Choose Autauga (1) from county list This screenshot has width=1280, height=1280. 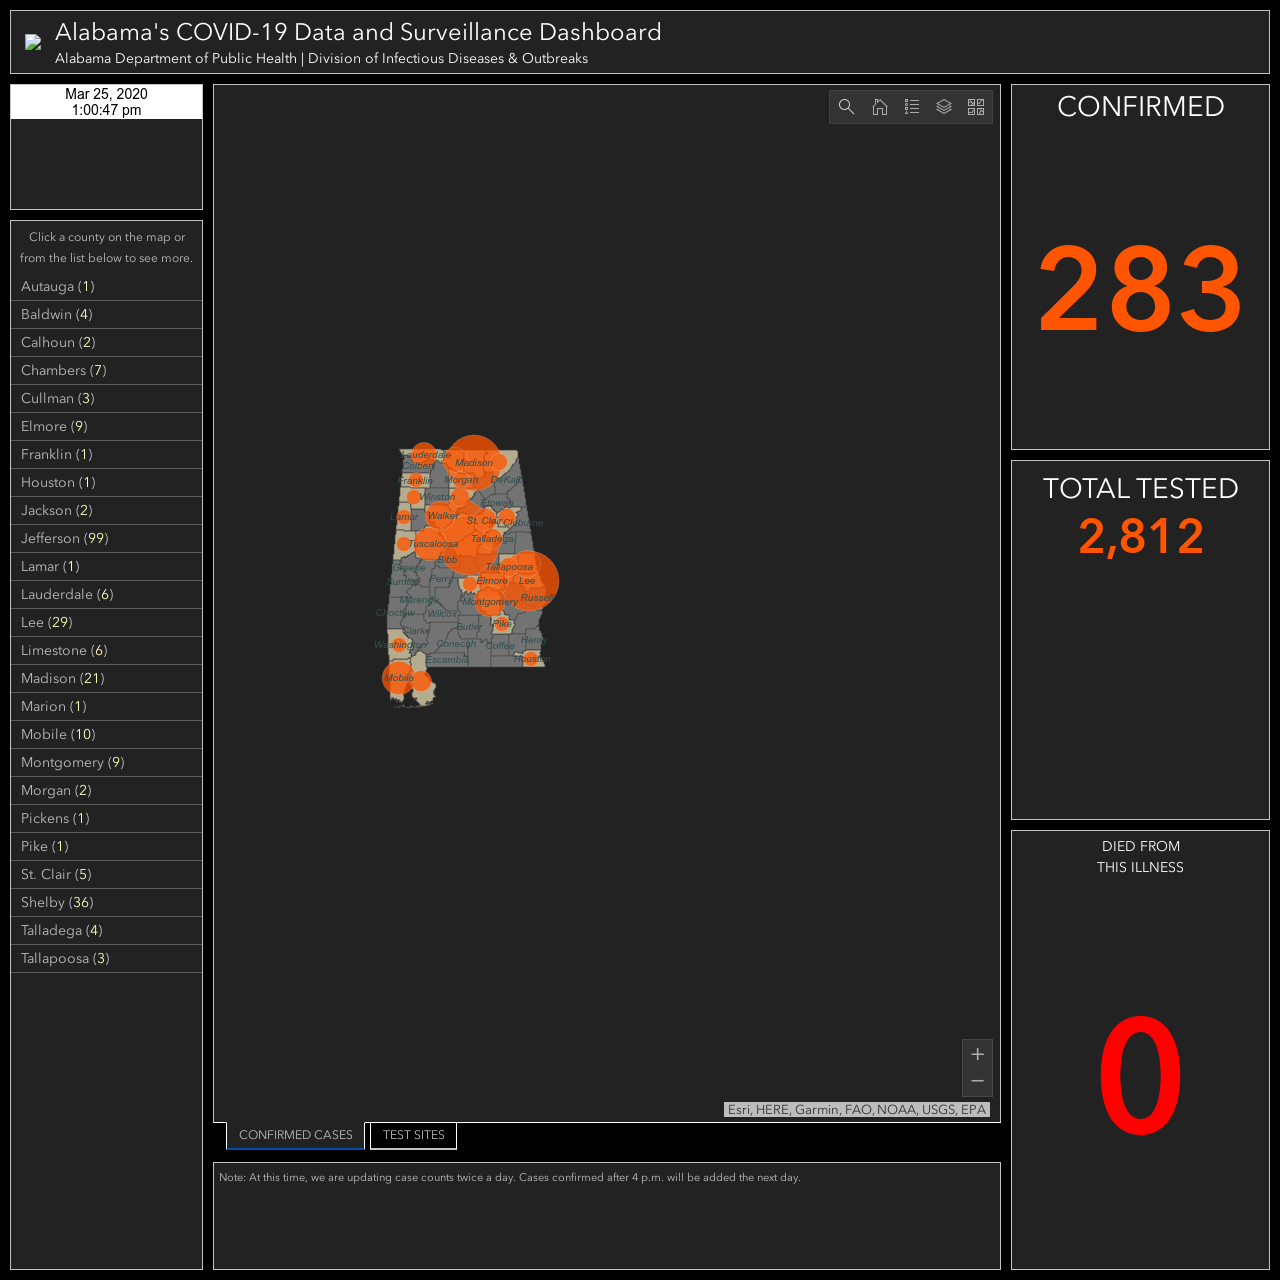(107, 286)
